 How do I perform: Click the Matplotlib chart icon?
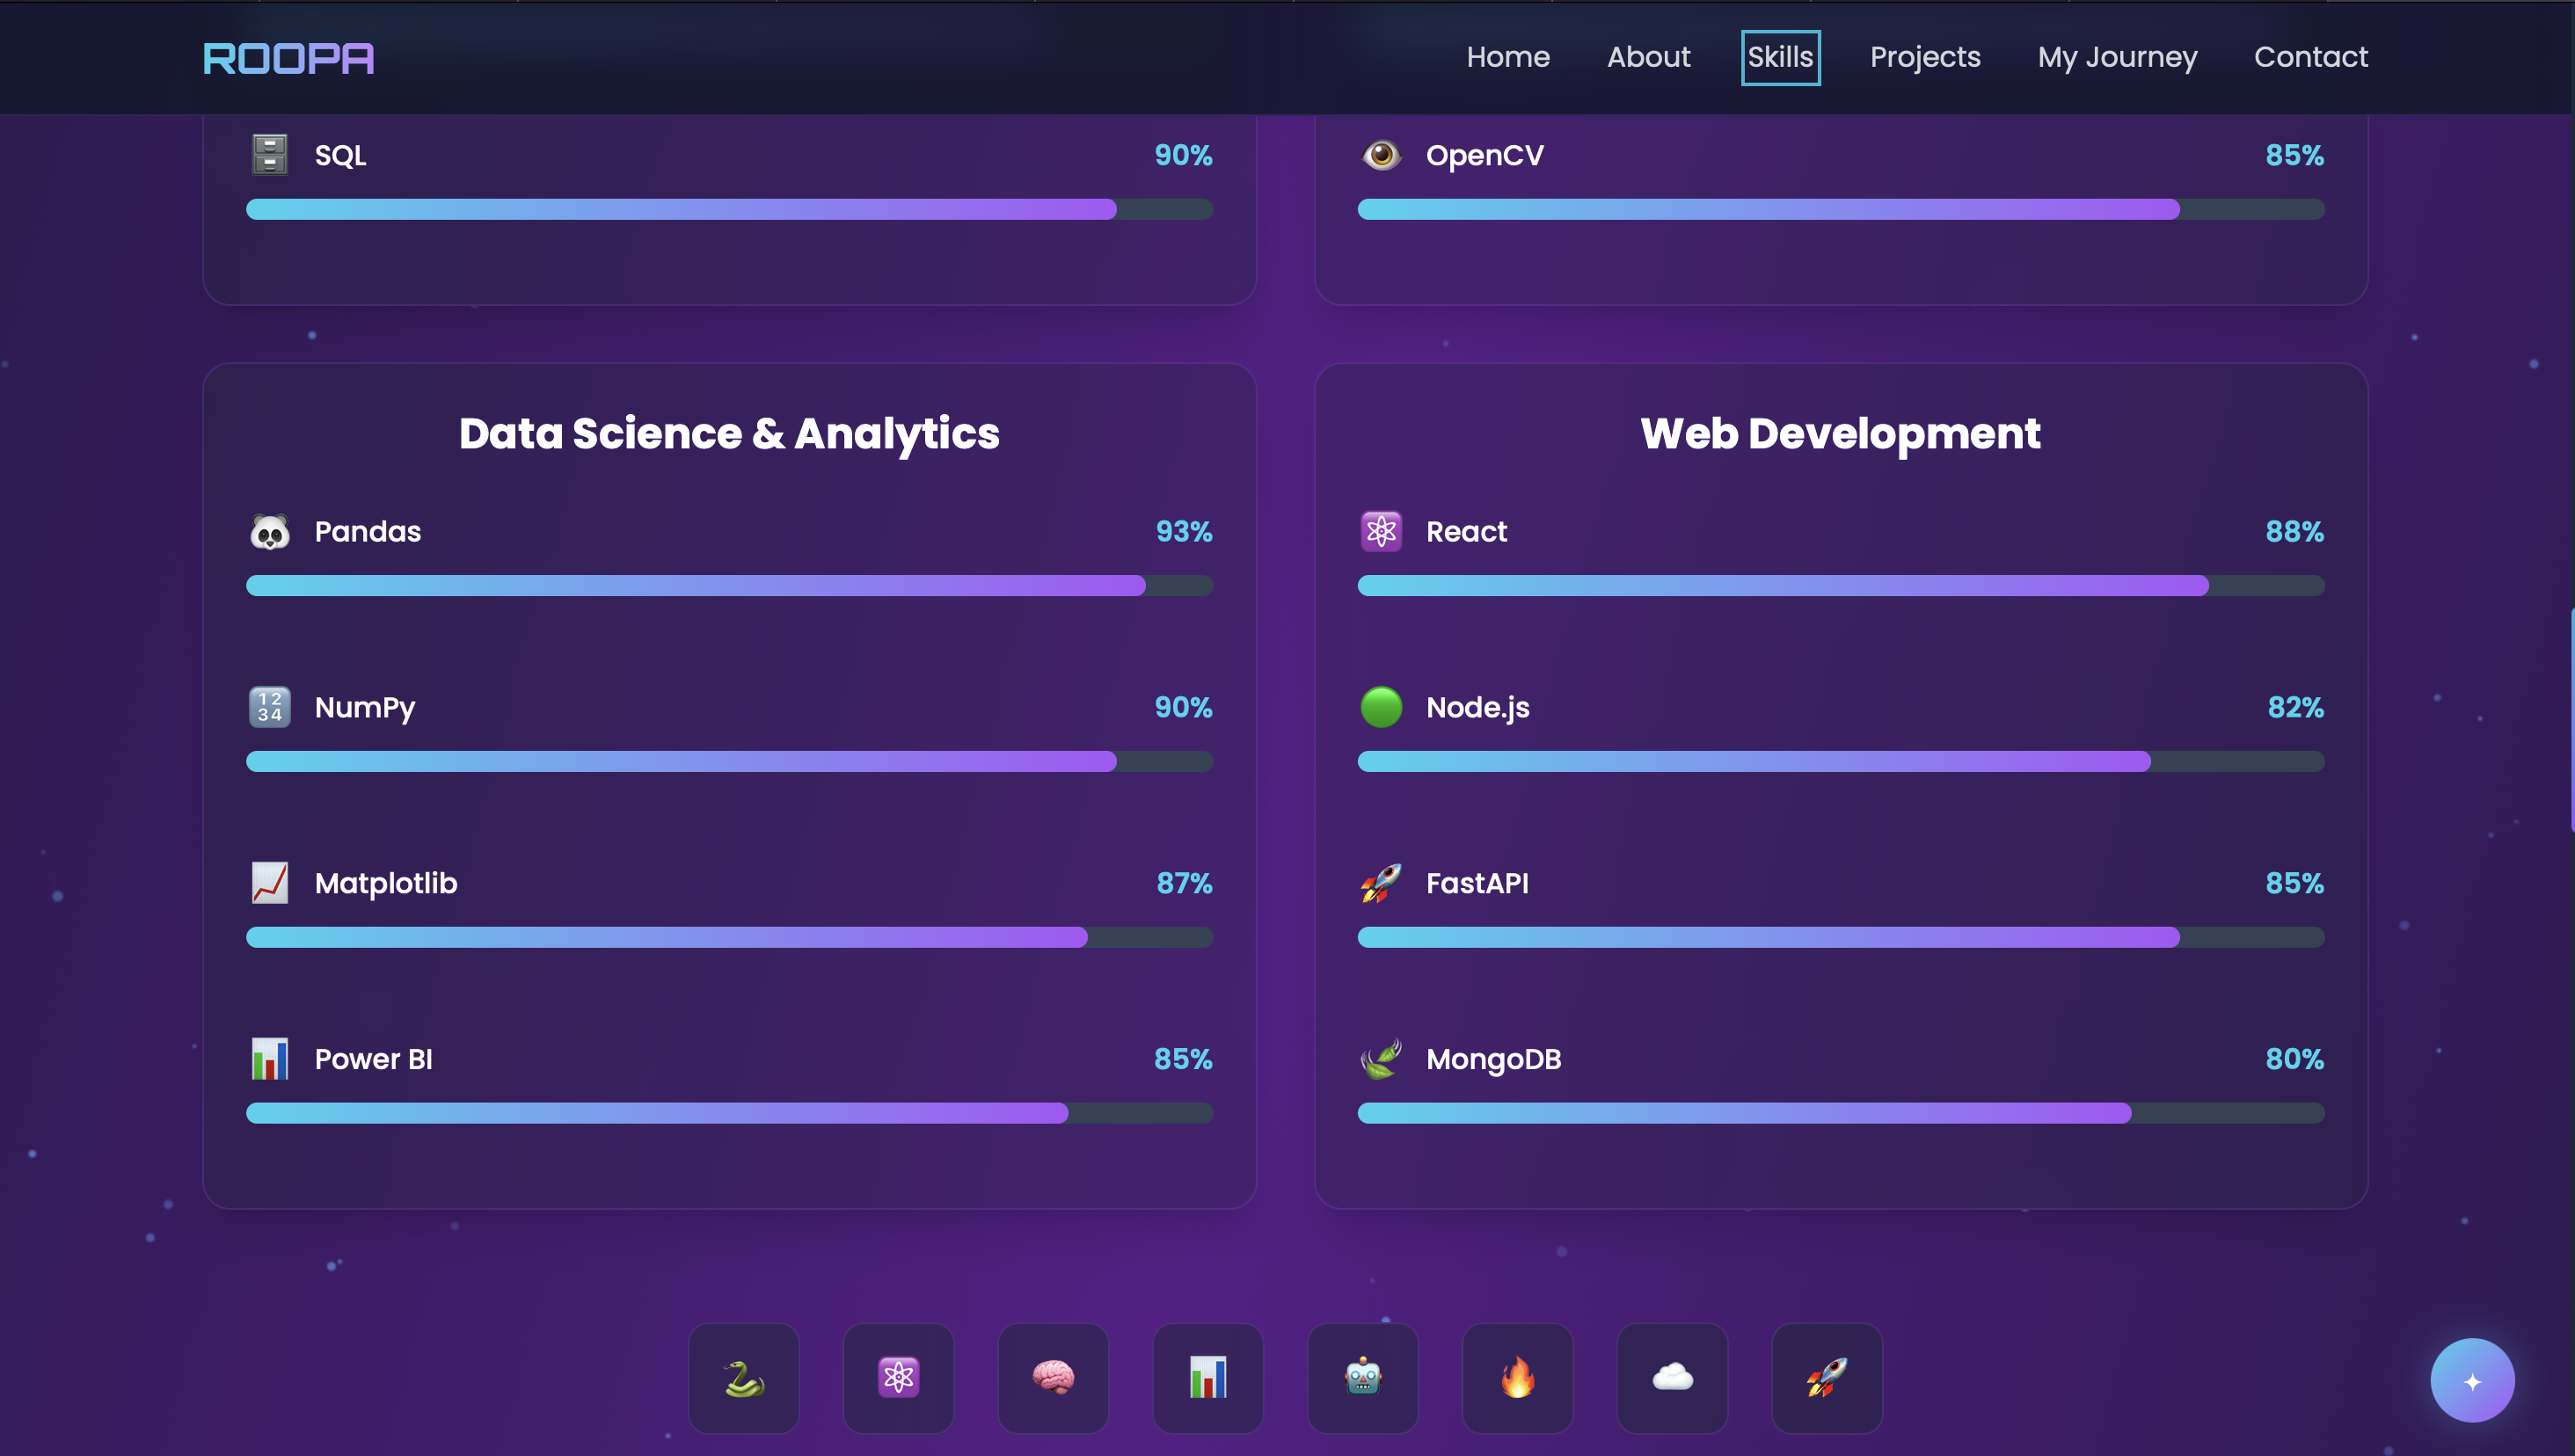coord(270,883)
